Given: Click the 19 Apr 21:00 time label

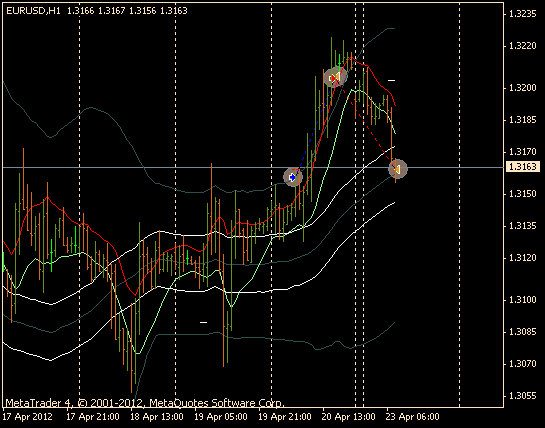Looking at the screenshot, I should [285, 417].
